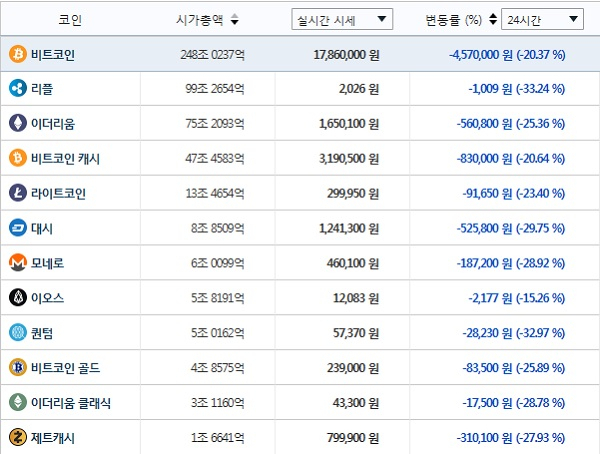600x454 pixels.
Task: Click change -560,800 원 (-25.36 %)
Action: tap(511, 124)
